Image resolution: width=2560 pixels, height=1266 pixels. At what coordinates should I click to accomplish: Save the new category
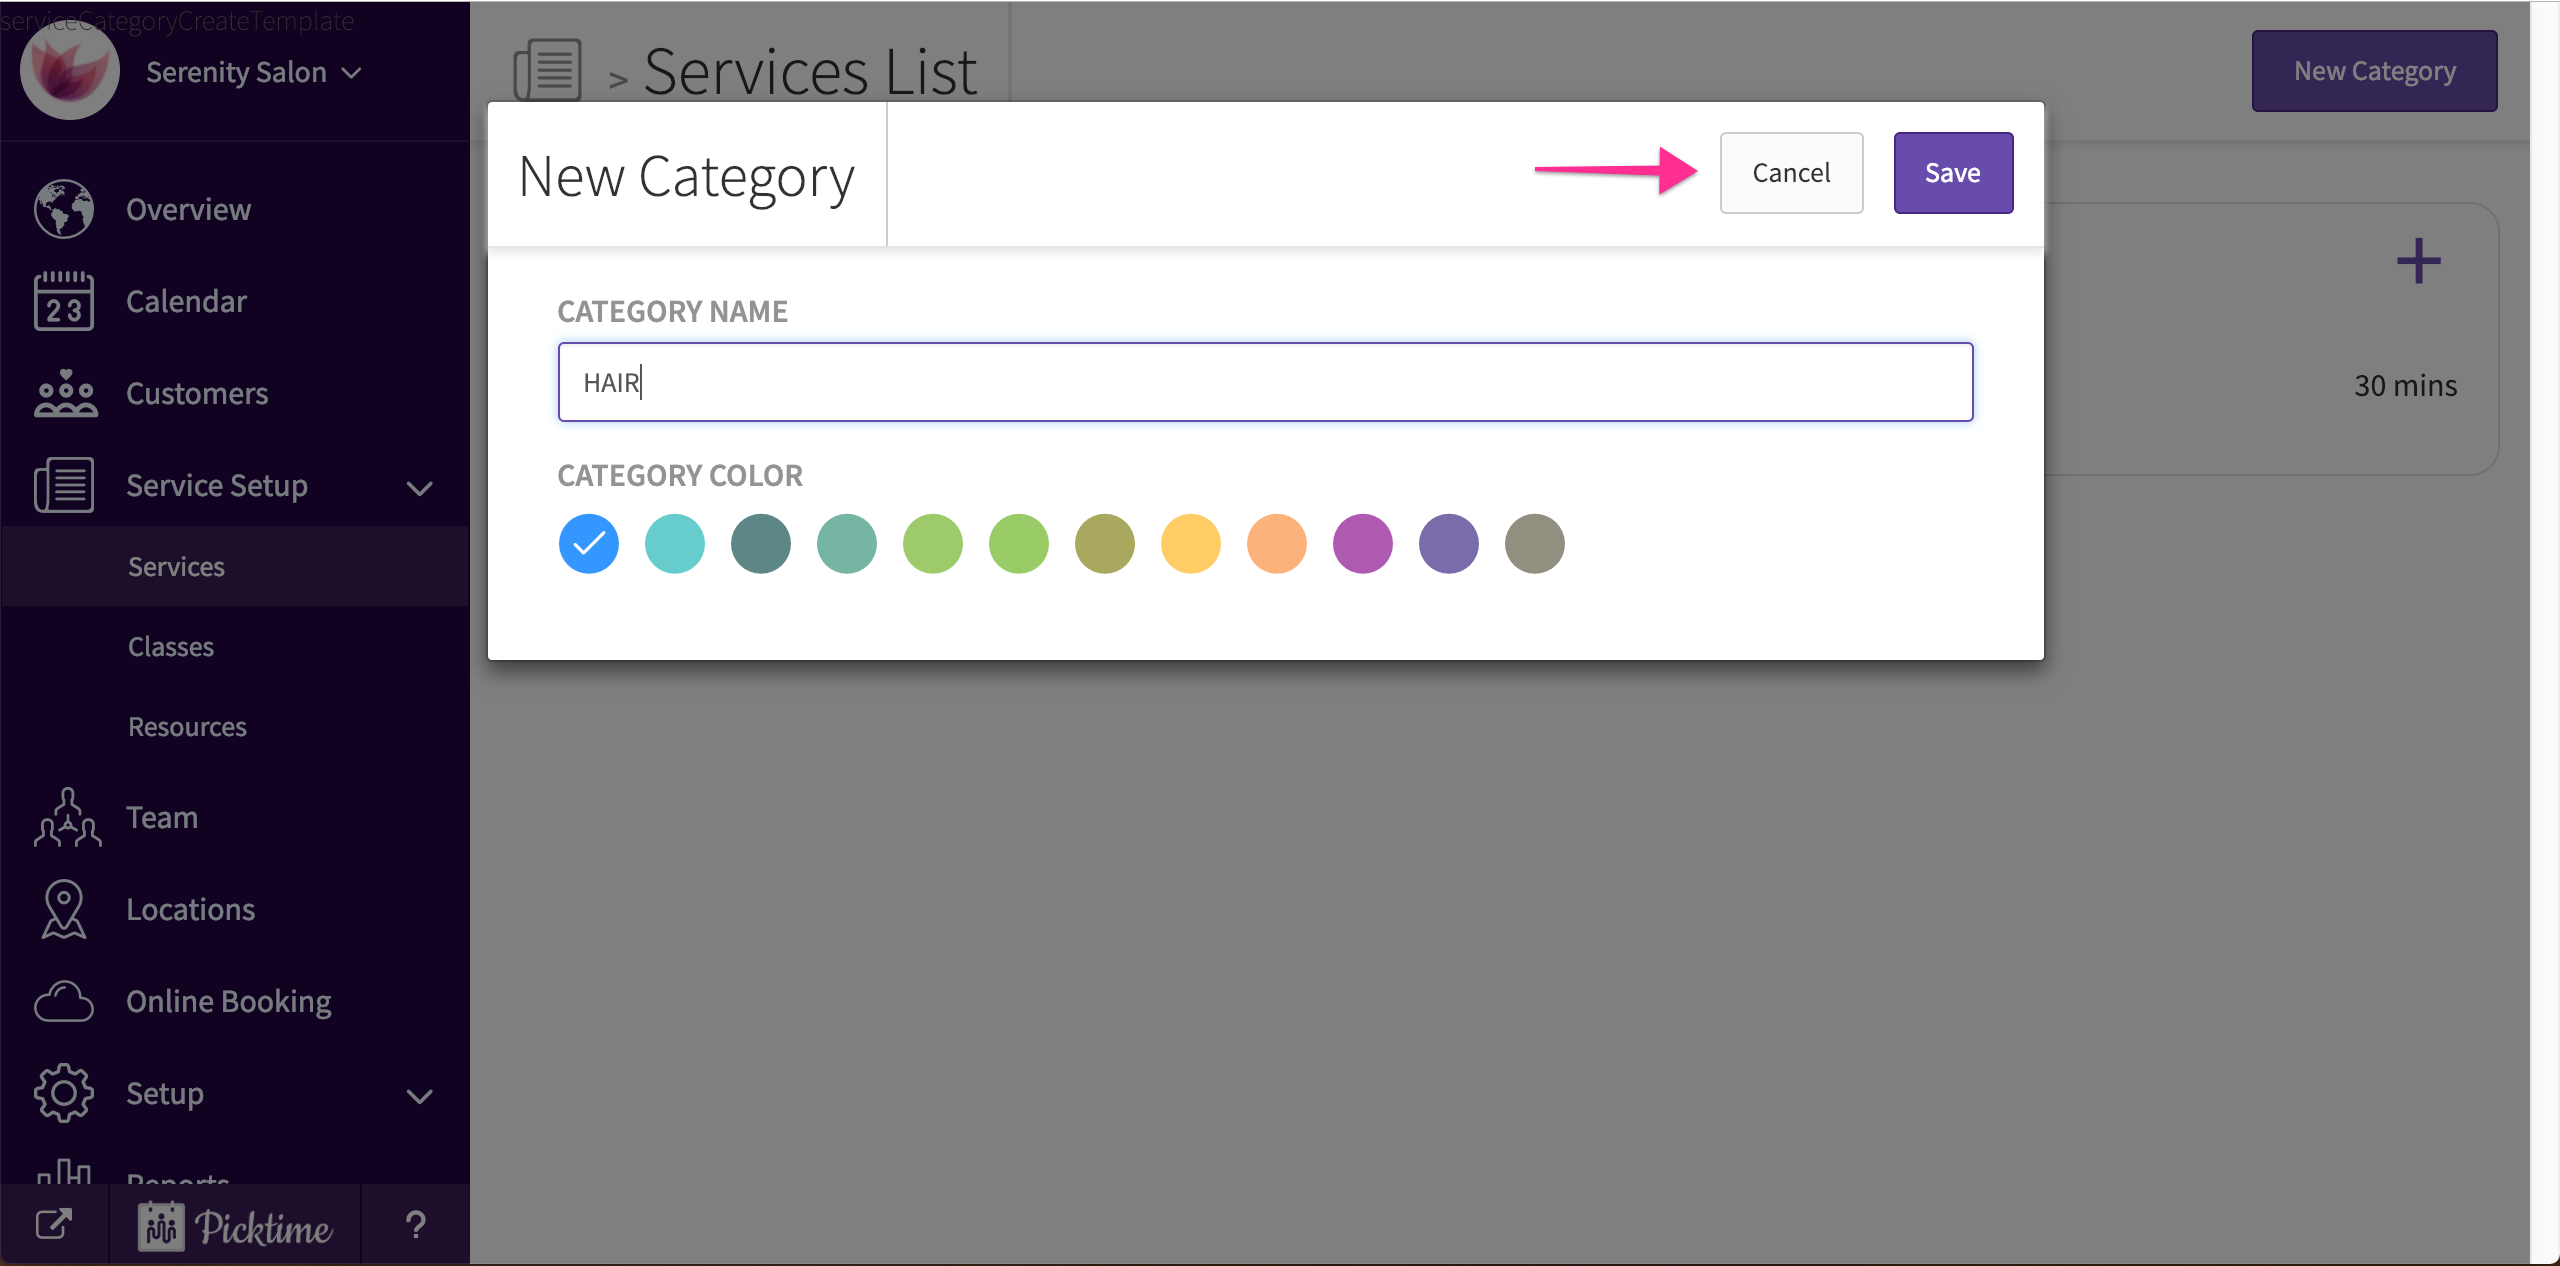coord(1952,173)
